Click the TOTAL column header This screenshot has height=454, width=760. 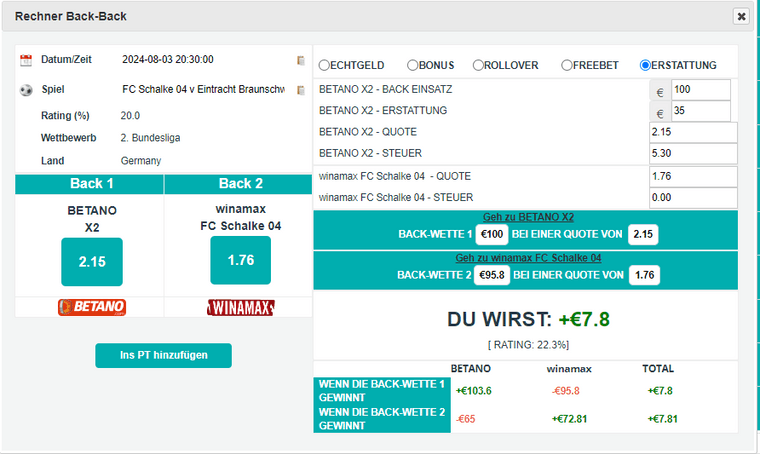658,369
